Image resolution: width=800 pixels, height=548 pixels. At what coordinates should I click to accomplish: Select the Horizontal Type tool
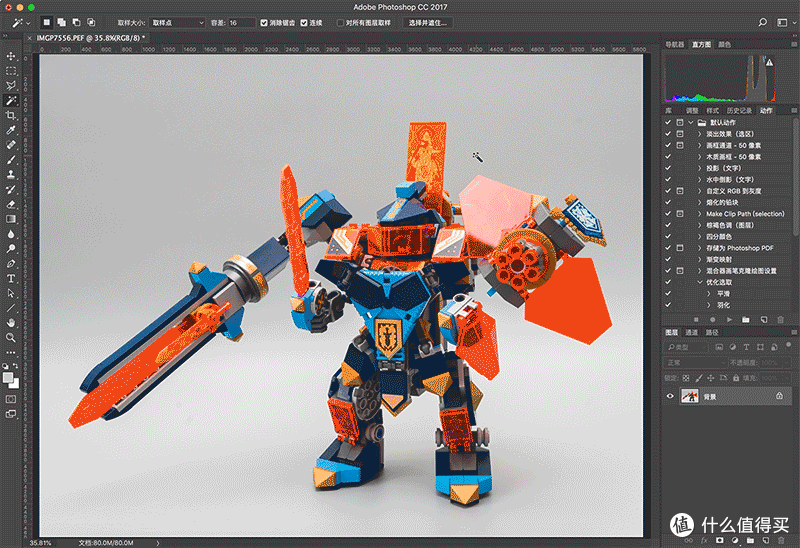(11, 279)
